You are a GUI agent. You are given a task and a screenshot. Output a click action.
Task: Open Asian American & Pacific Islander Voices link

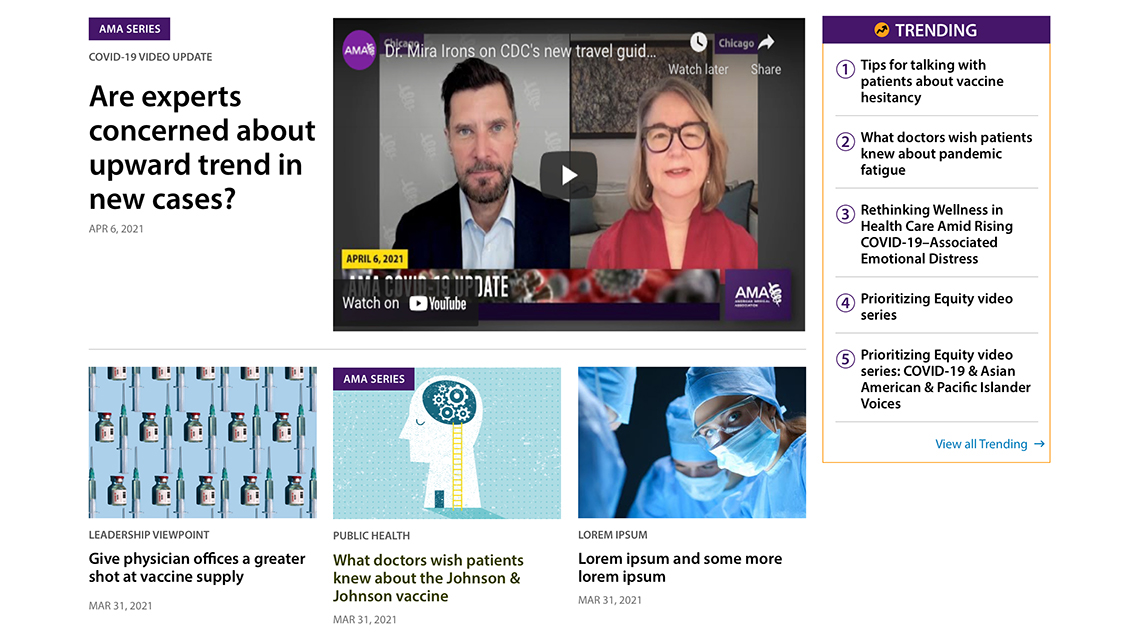pos(945,379)
